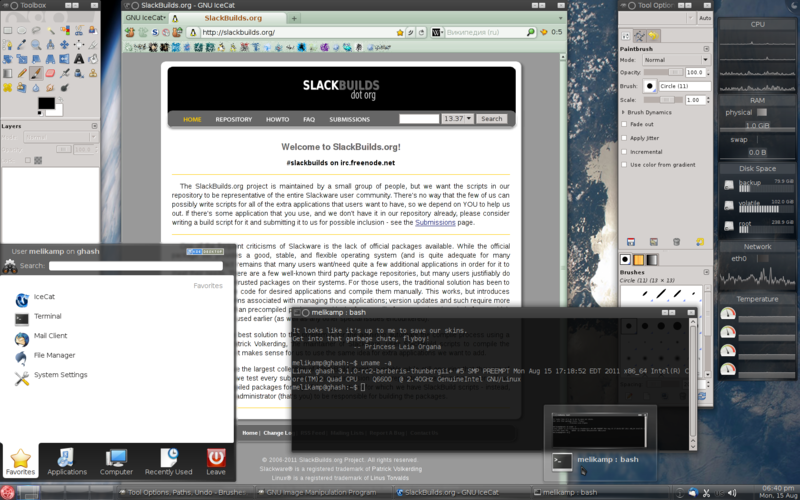Image resolution: width=800 pixels, height=500 pixels.
Task: Open the 13.37 version dropdown on SlackBuilds
Action: click(x=457, y=118)
